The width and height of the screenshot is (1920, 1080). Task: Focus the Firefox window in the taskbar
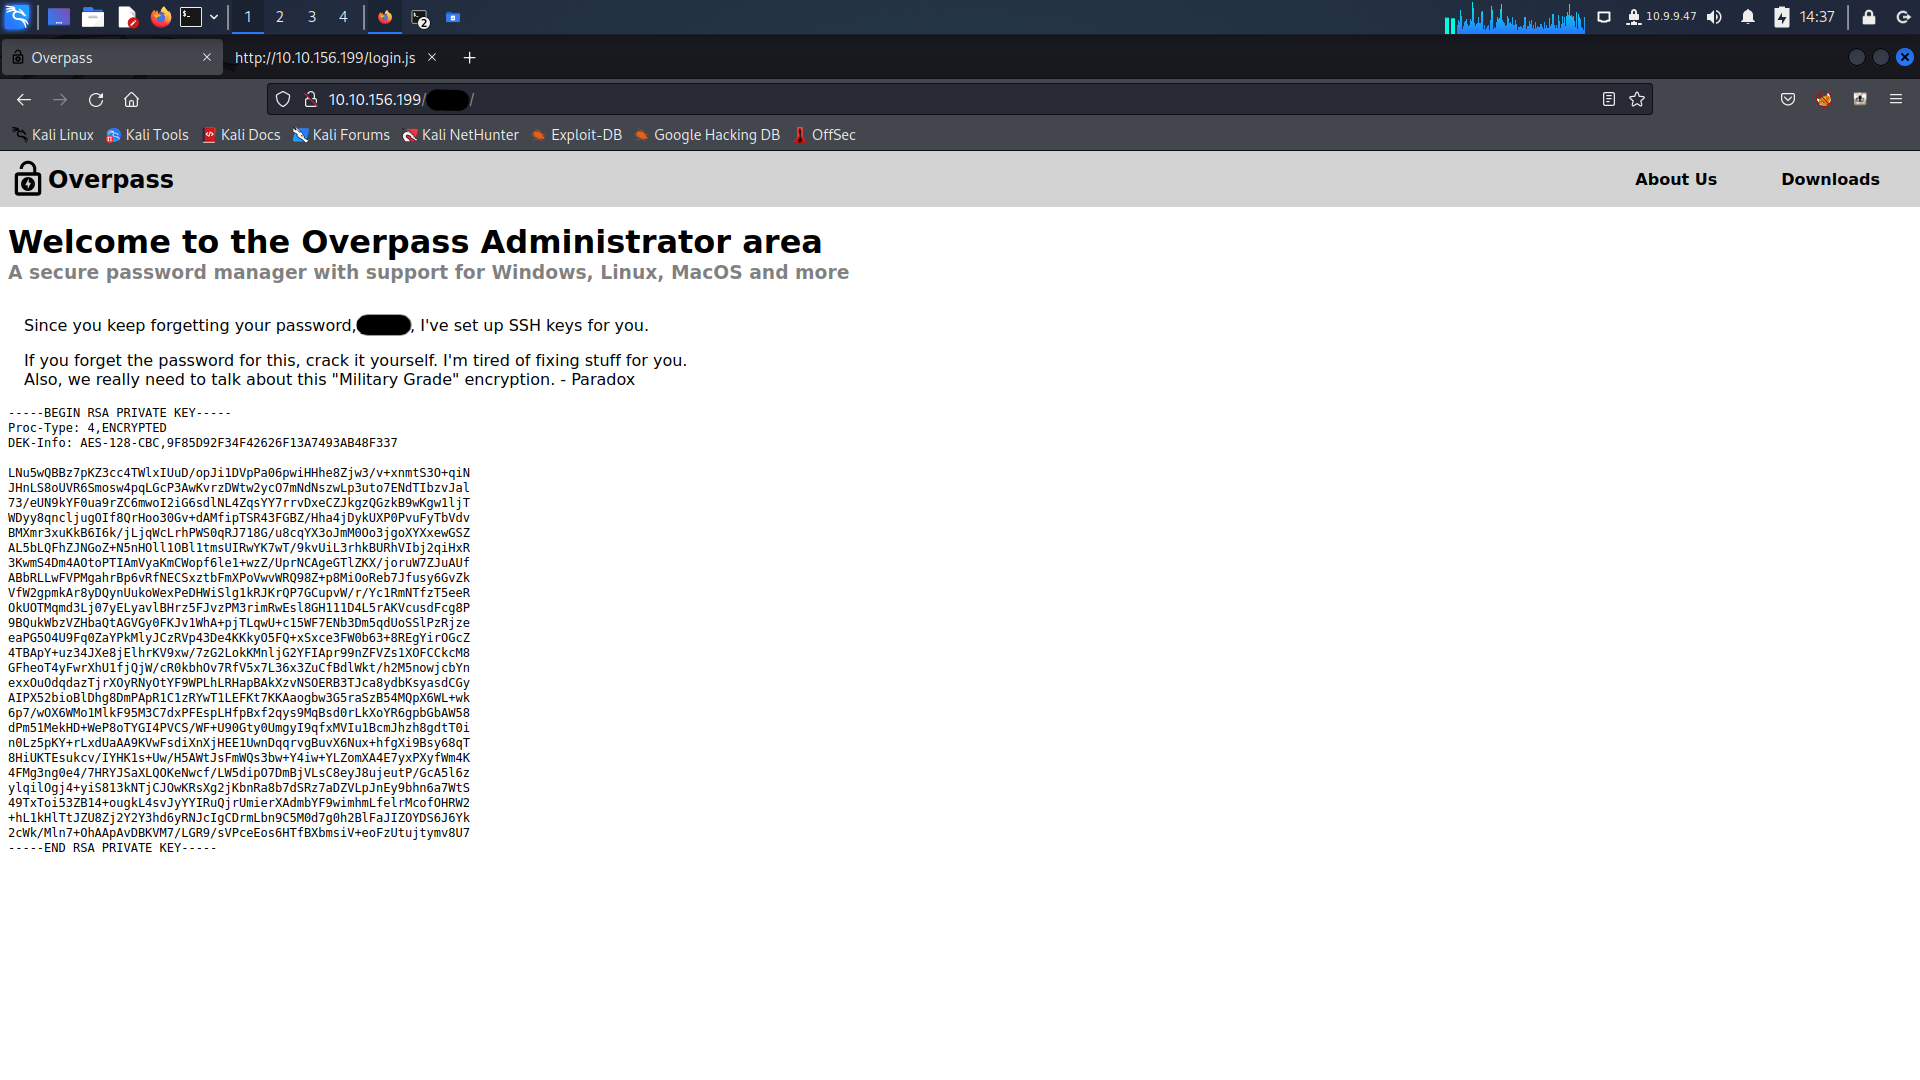385,17
